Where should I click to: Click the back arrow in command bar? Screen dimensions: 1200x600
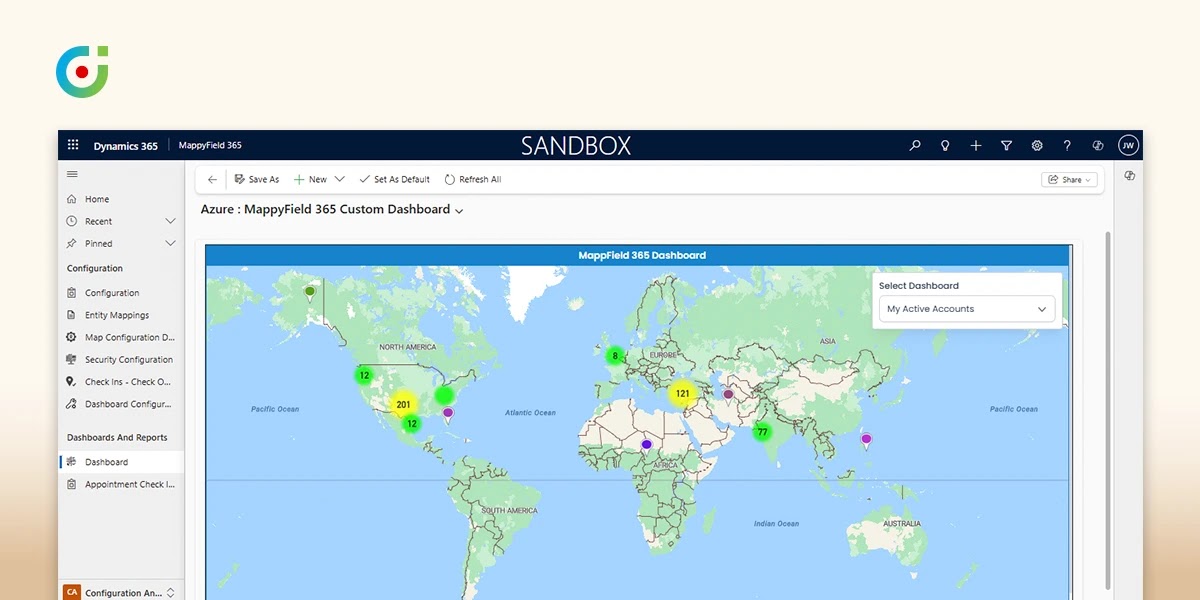[x=212, y=180]
